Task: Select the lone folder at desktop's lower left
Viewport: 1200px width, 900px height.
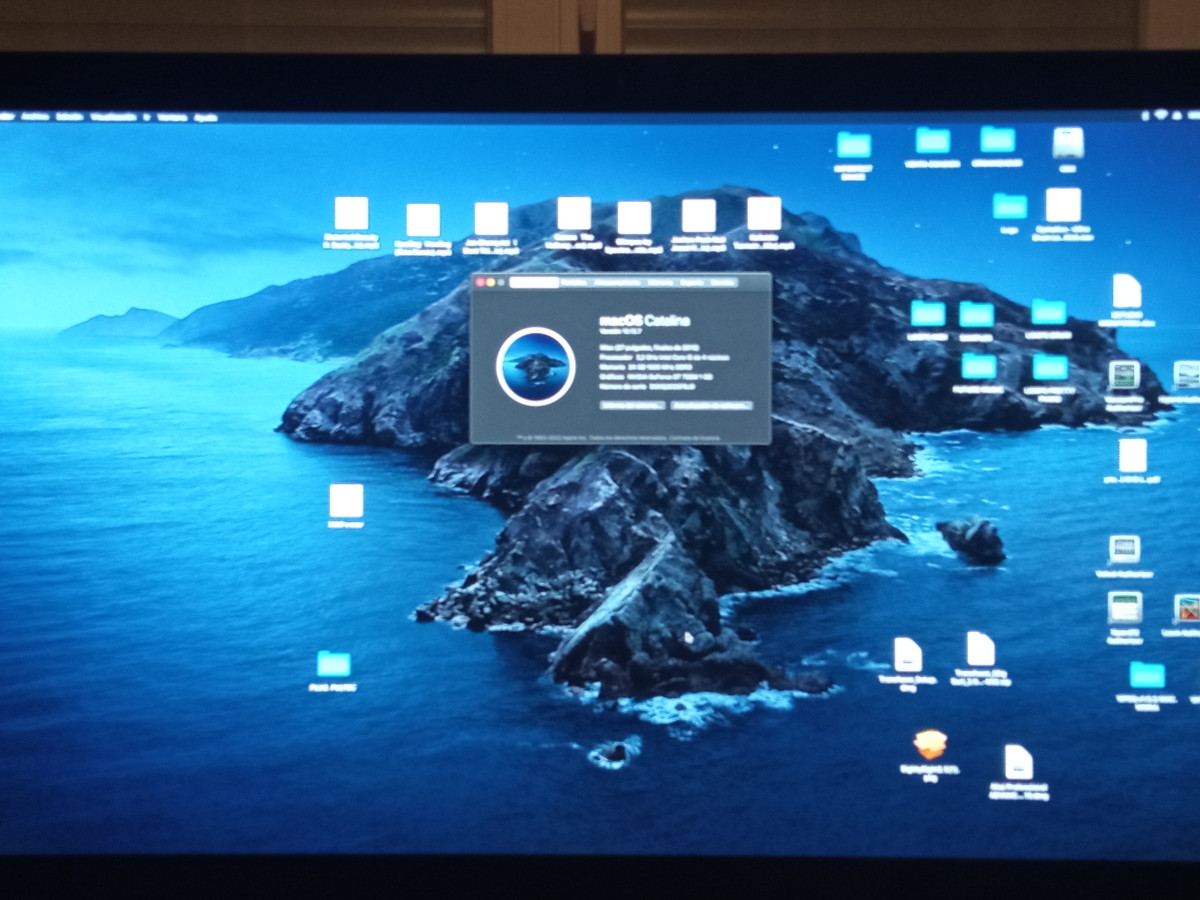Action: [333, 664]
